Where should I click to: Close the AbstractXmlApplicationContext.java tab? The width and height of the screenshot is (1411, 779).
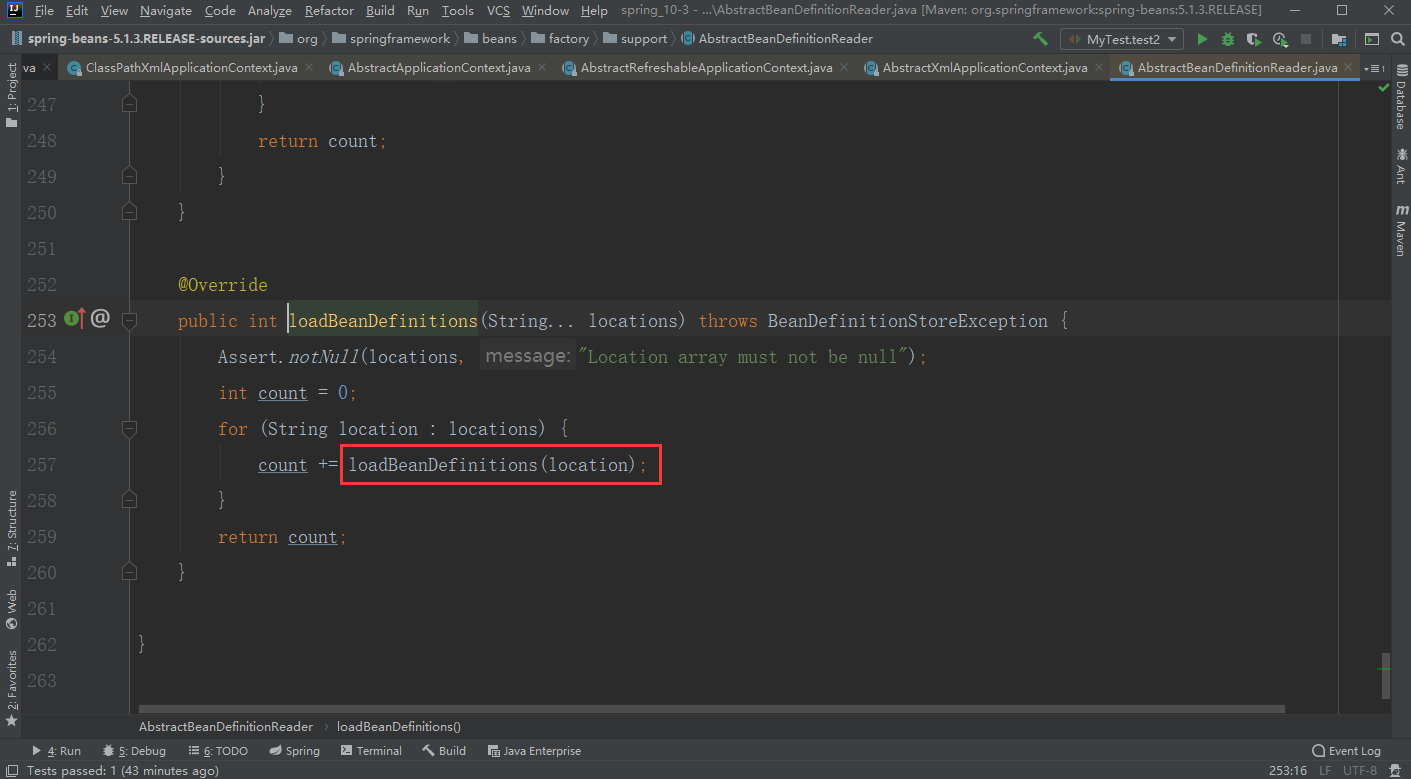pos(1098,68)
